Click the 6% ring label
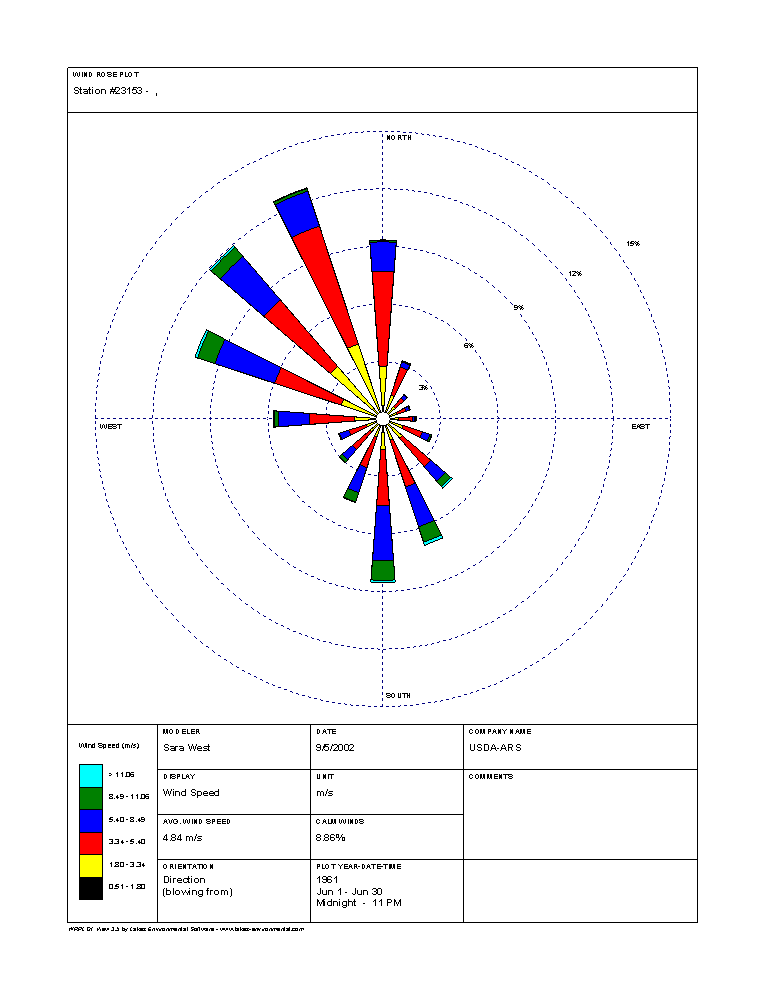The image size is (765, 990). point(469,345)
